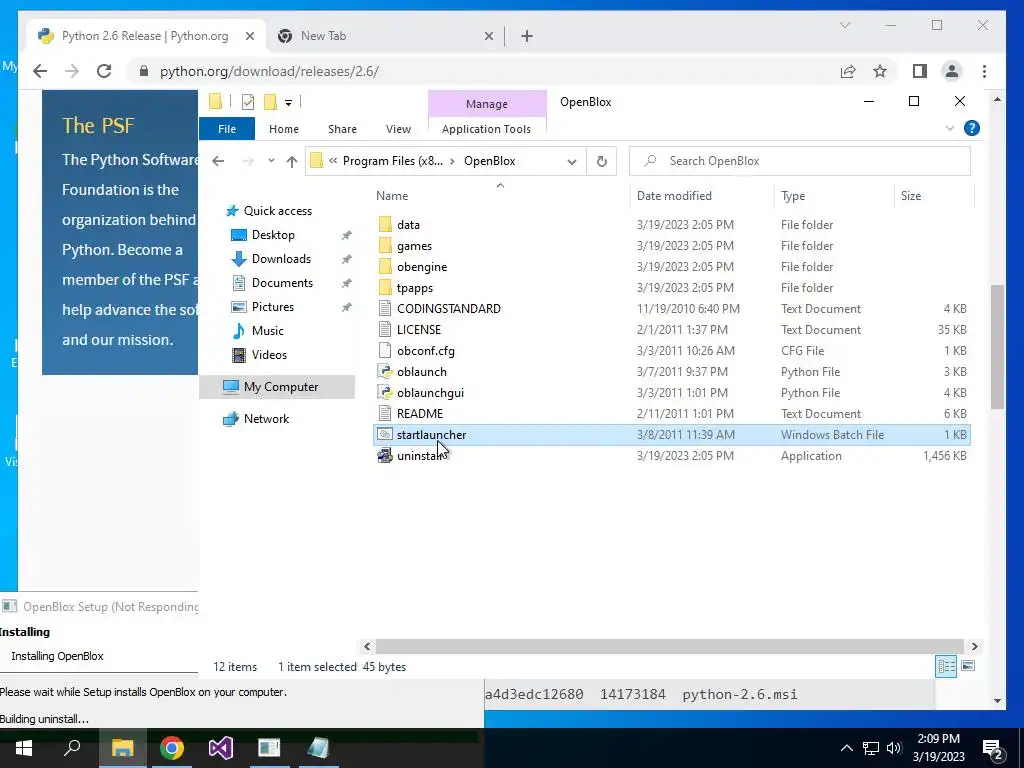Open Visual Studio from taskbar
The width and height of the screenshot is (1024, 768).
[221, 748]
